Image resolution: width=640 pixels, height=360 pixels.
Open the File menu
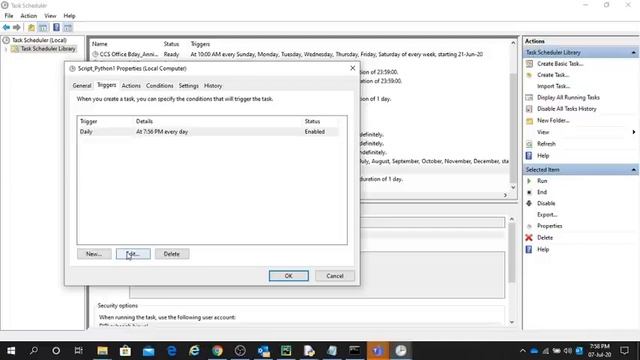click(9, 16)
